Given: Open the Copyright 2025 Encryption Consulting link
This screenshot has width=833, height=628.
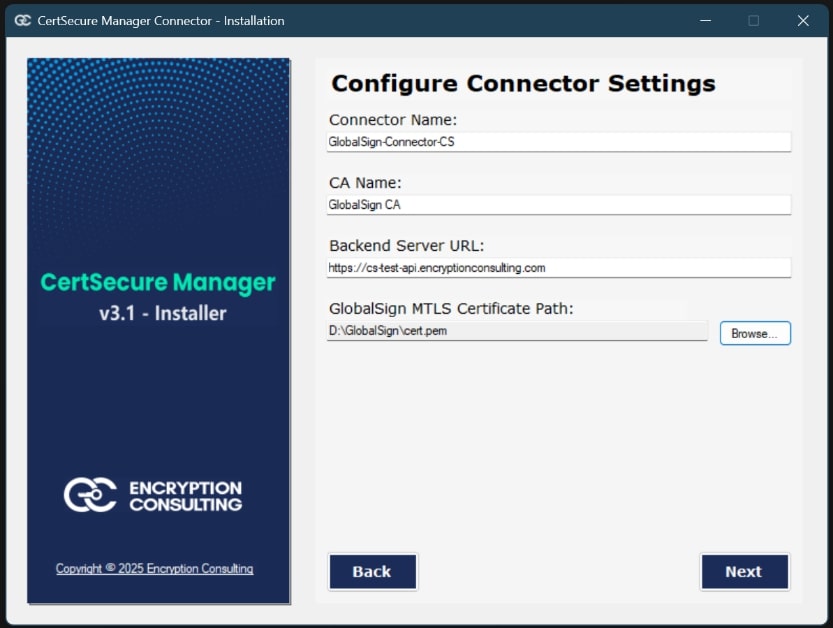Looking at the screenshot, I should click(155, 568).
